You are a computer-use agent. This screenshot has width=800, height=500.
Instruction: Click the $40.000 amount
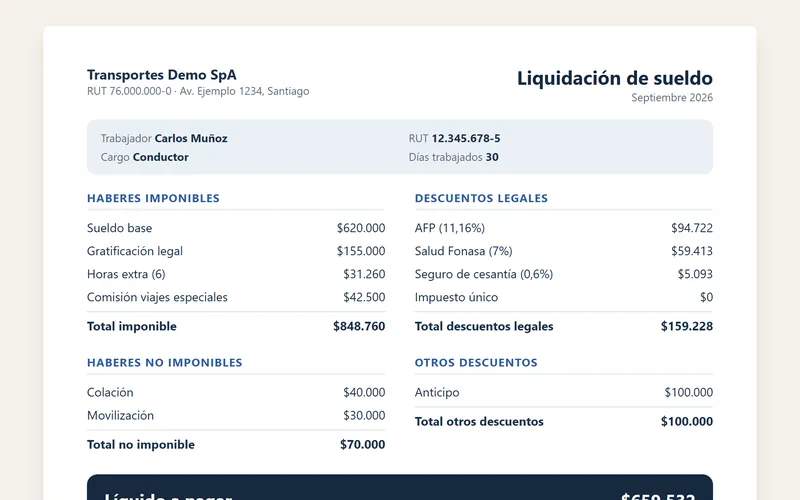(x=364, y=392)
